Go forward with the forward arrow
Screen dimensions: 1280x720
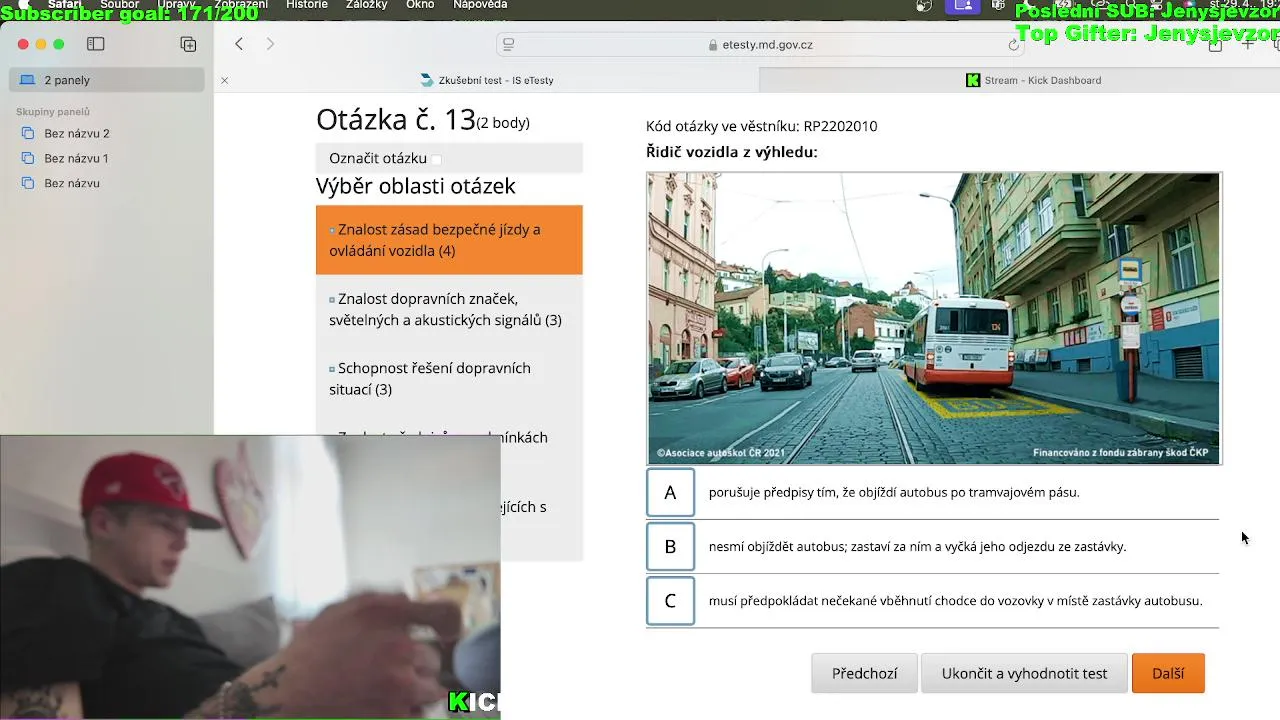coord(270,44)
